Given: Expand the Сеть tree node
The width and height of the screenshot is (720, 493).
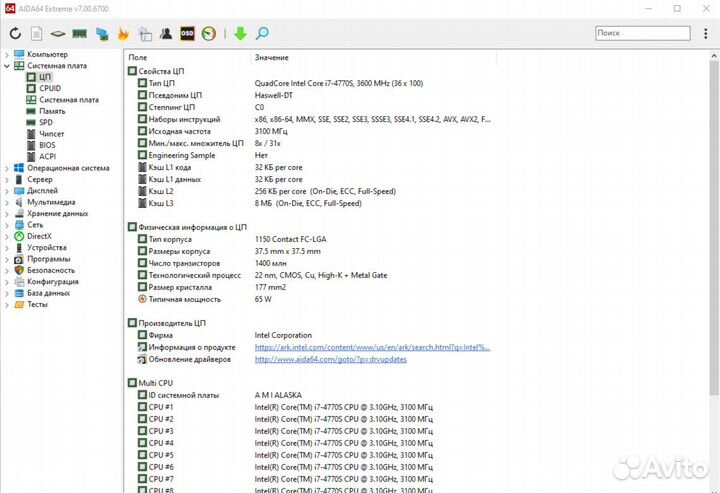Looking at the screenshot, I should point(6,225).
